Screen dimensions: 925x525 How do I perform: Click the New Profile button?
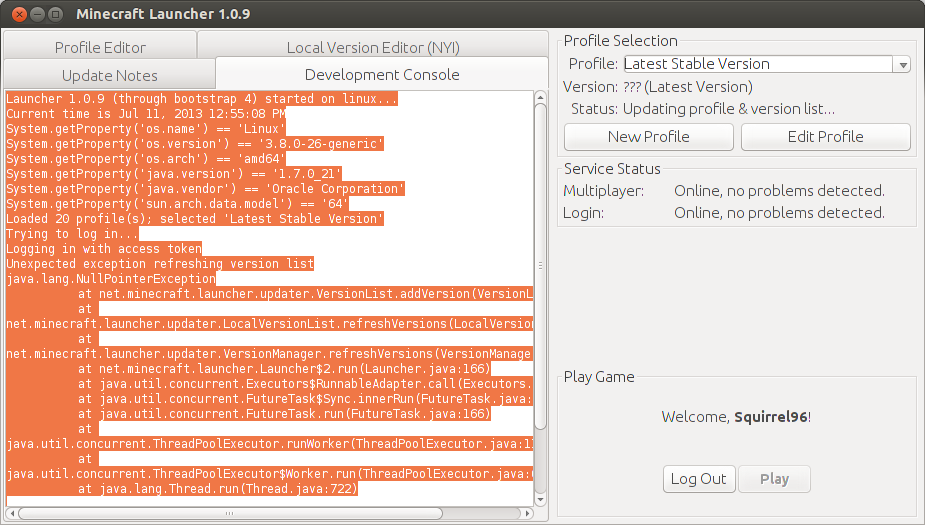[x=648, y=136]
